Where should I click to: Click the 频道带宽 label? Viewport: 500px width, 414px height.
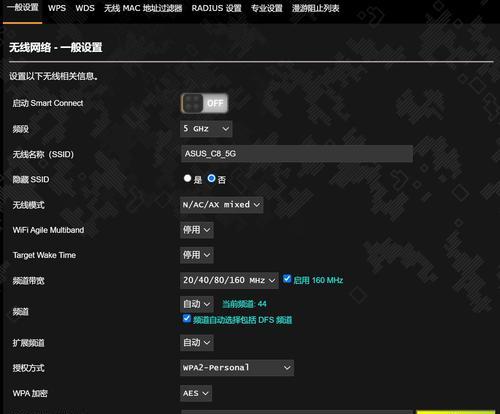pyautogui.click(x=28, y=281)
